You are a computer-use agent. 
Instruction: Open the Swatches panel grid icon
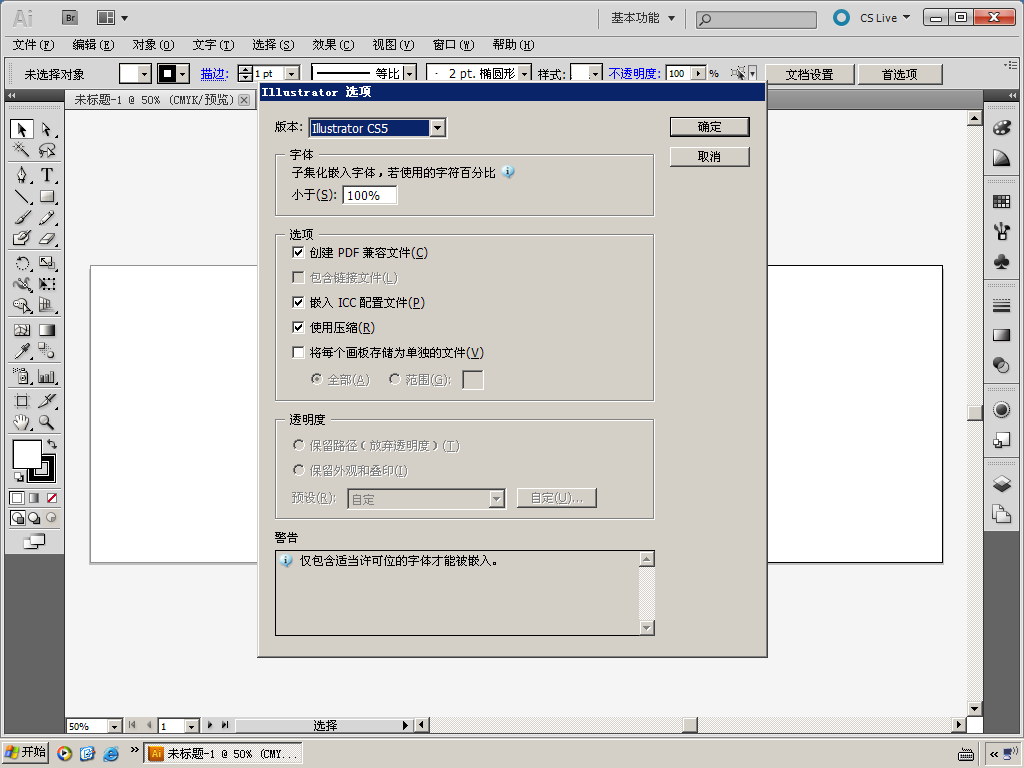coord(1001,202)
